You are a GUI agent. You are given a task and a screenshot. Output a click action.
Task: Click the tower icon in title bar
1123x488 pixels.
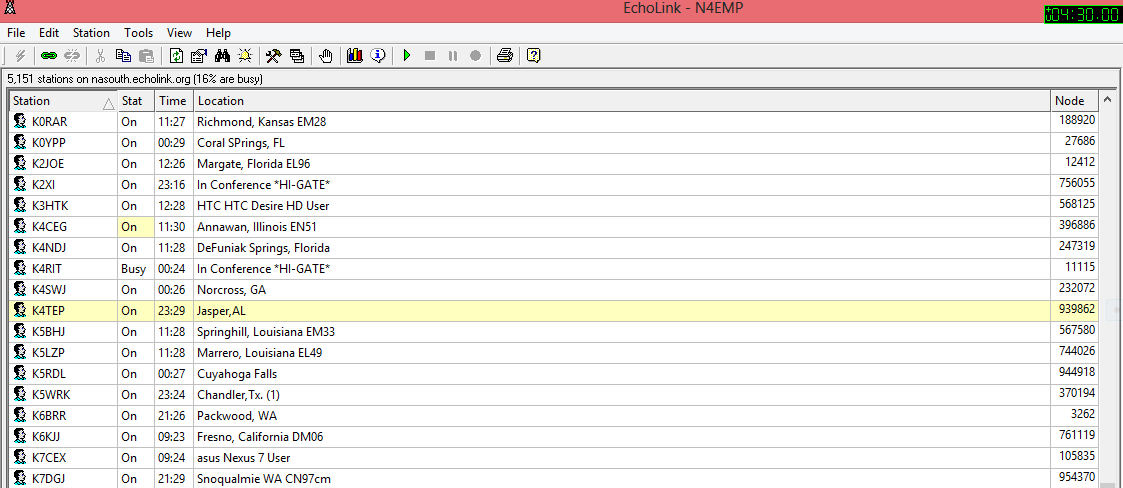pyautogui.click(x=8, y=9)
